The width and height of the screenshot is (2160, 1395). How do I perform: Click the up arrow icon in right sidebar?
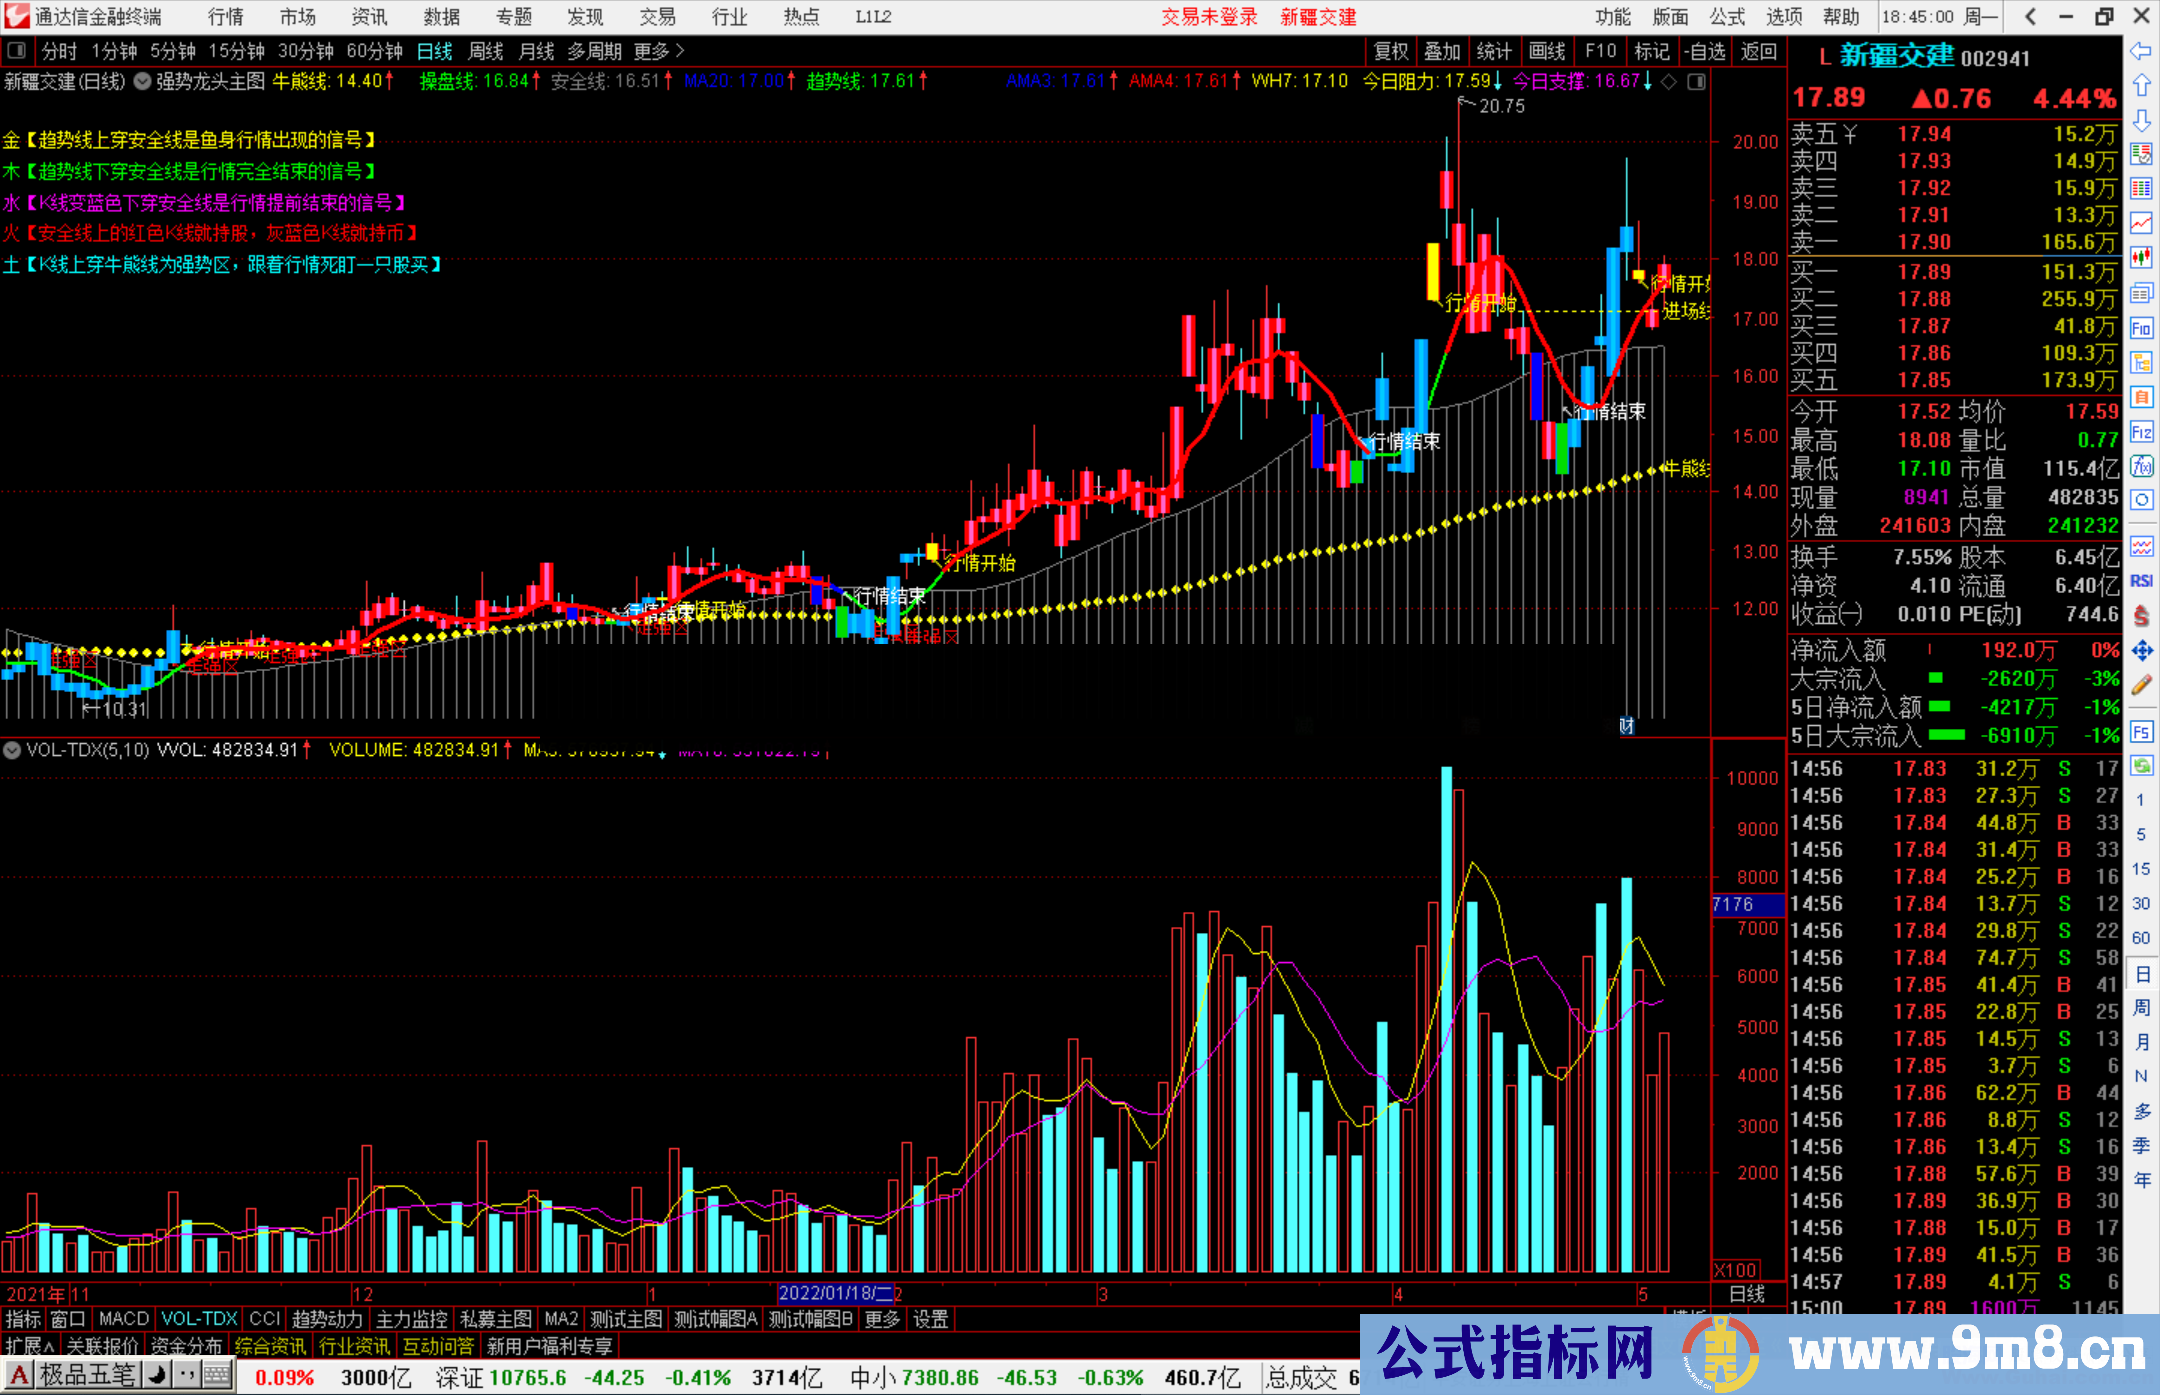pos(2141,85)
